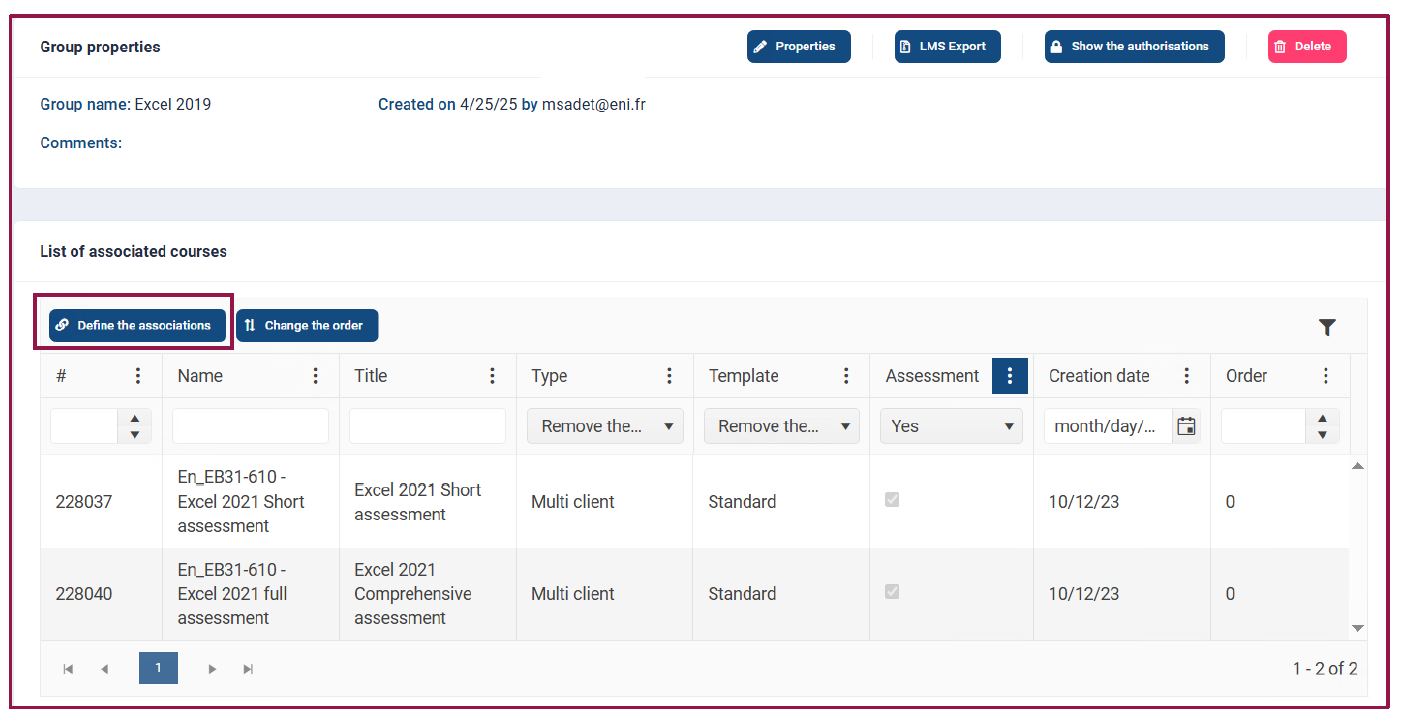Decrease the # filter value
Screen dimensions: 1407x727
click(x=135, y=434)
